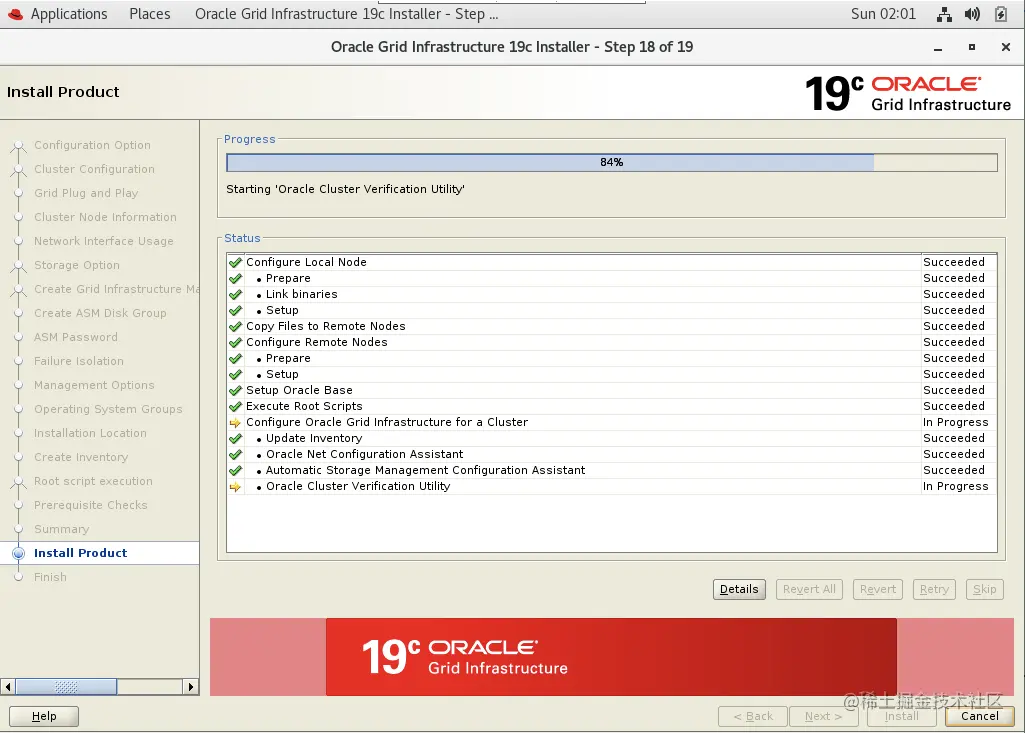This screenshot has height=733, width=1025.
Task: Click the Copy Files to Remote Nodes row
Action: click(x=611, y=326)
